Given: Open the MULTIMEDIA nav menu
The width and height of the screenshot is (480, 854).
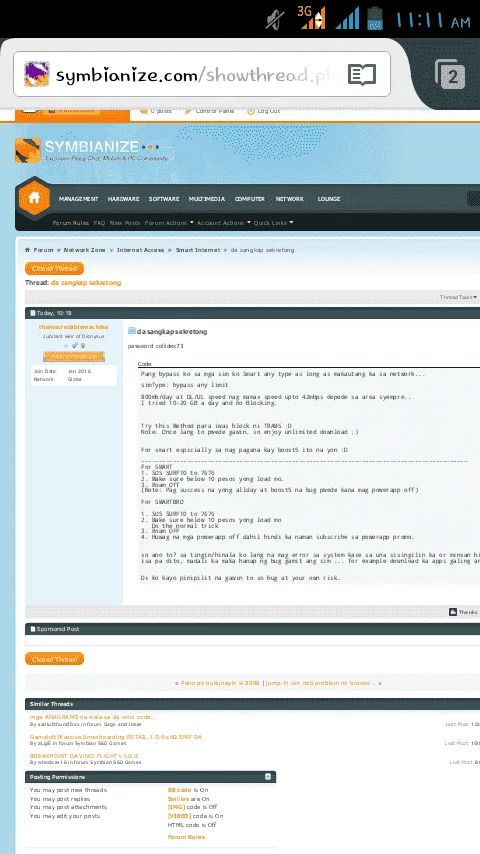Looking at the screenshot, I should (206, 199).
